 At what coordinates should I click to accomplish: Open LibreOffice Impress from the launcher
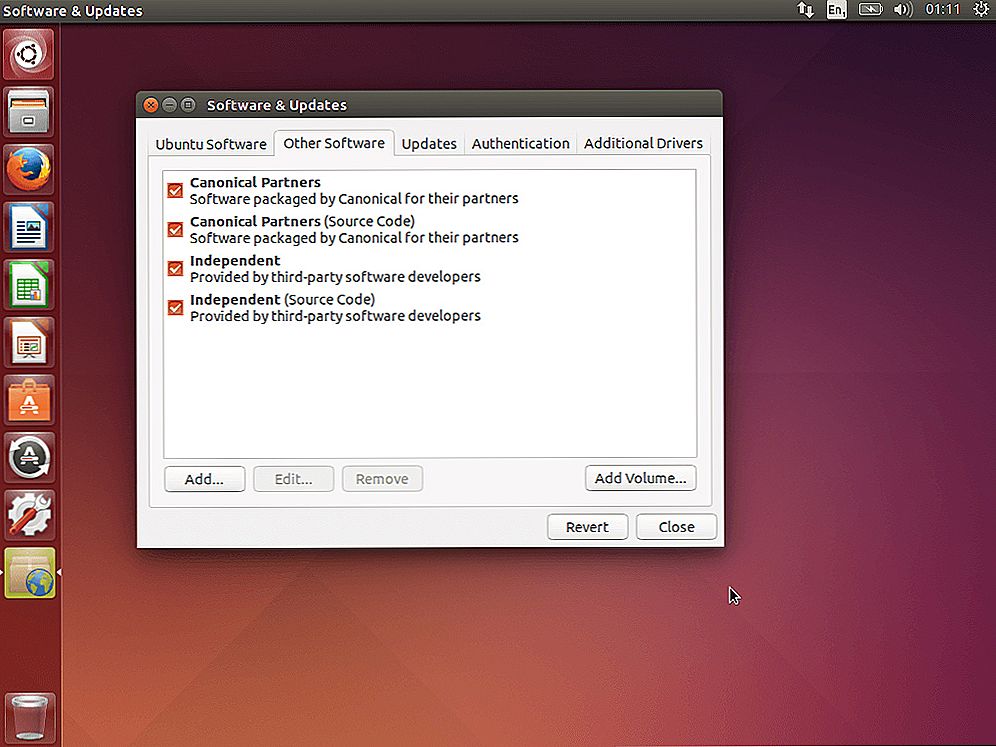tap(29, 342)
